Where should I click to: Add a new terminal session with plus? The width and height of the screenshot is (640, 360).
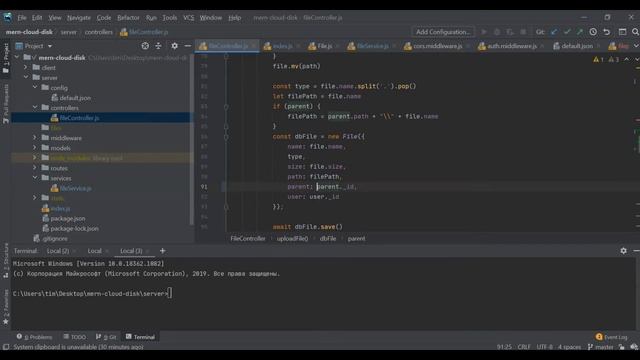coord(162,251)
